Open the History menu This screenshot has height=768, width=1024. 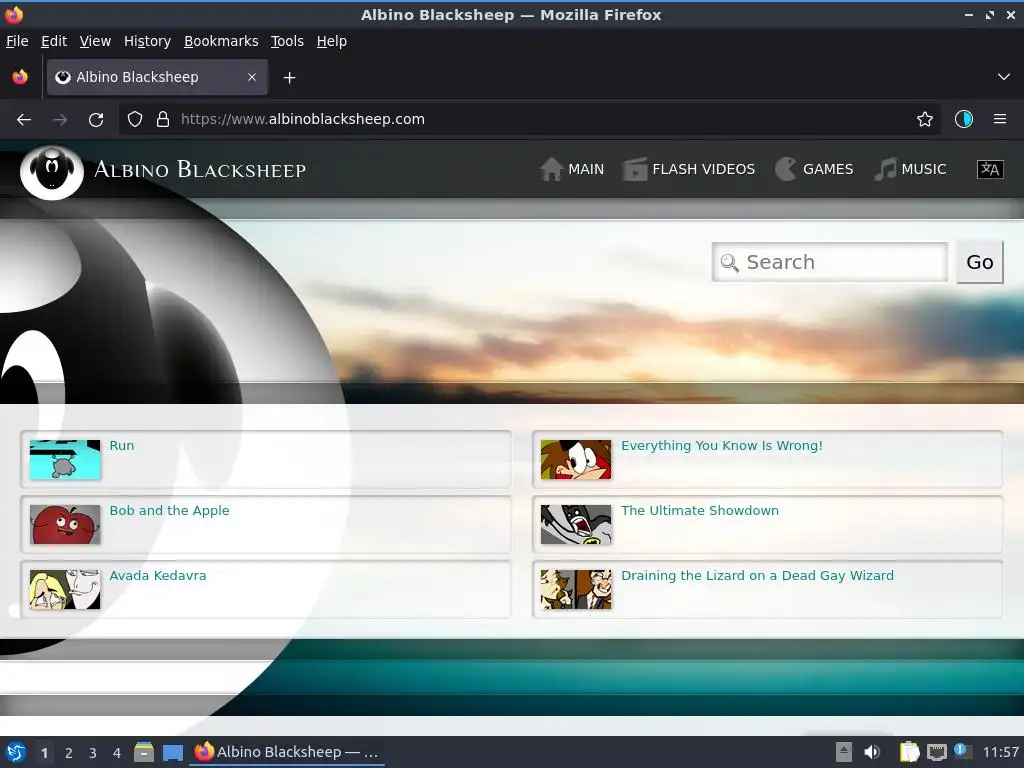(x=147, y=41)
